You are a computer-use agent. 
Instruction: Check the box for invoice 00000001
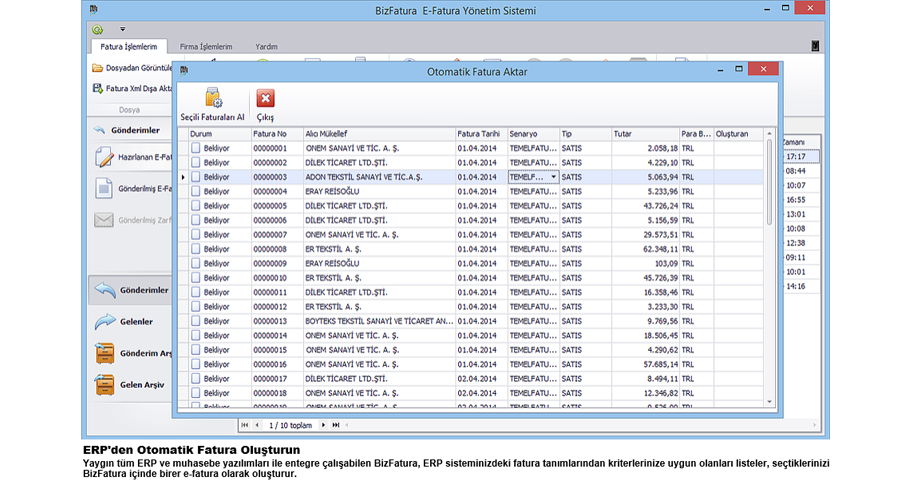196,148
